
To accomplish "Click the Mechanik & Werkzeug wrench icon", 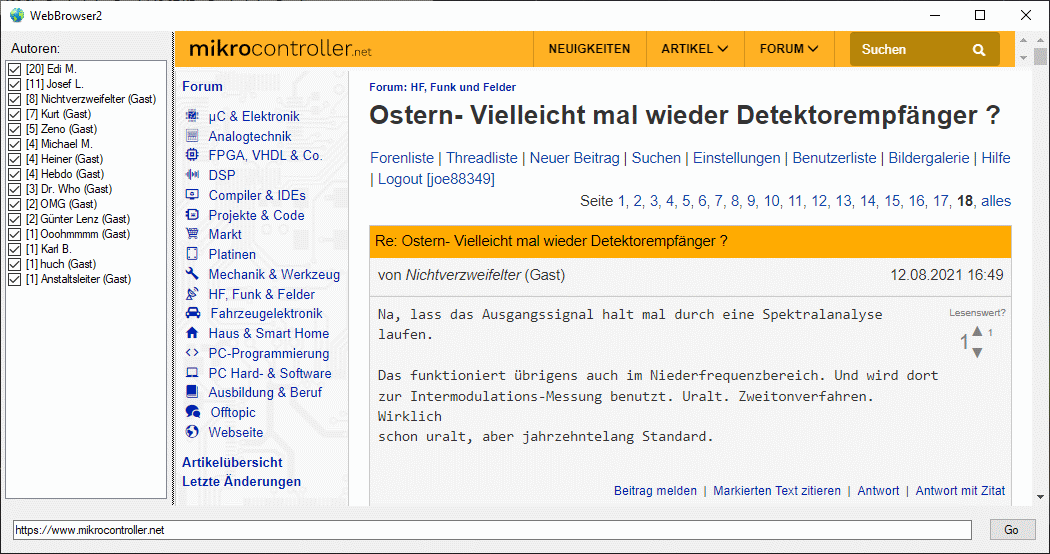I will click(x=192, y=274).
